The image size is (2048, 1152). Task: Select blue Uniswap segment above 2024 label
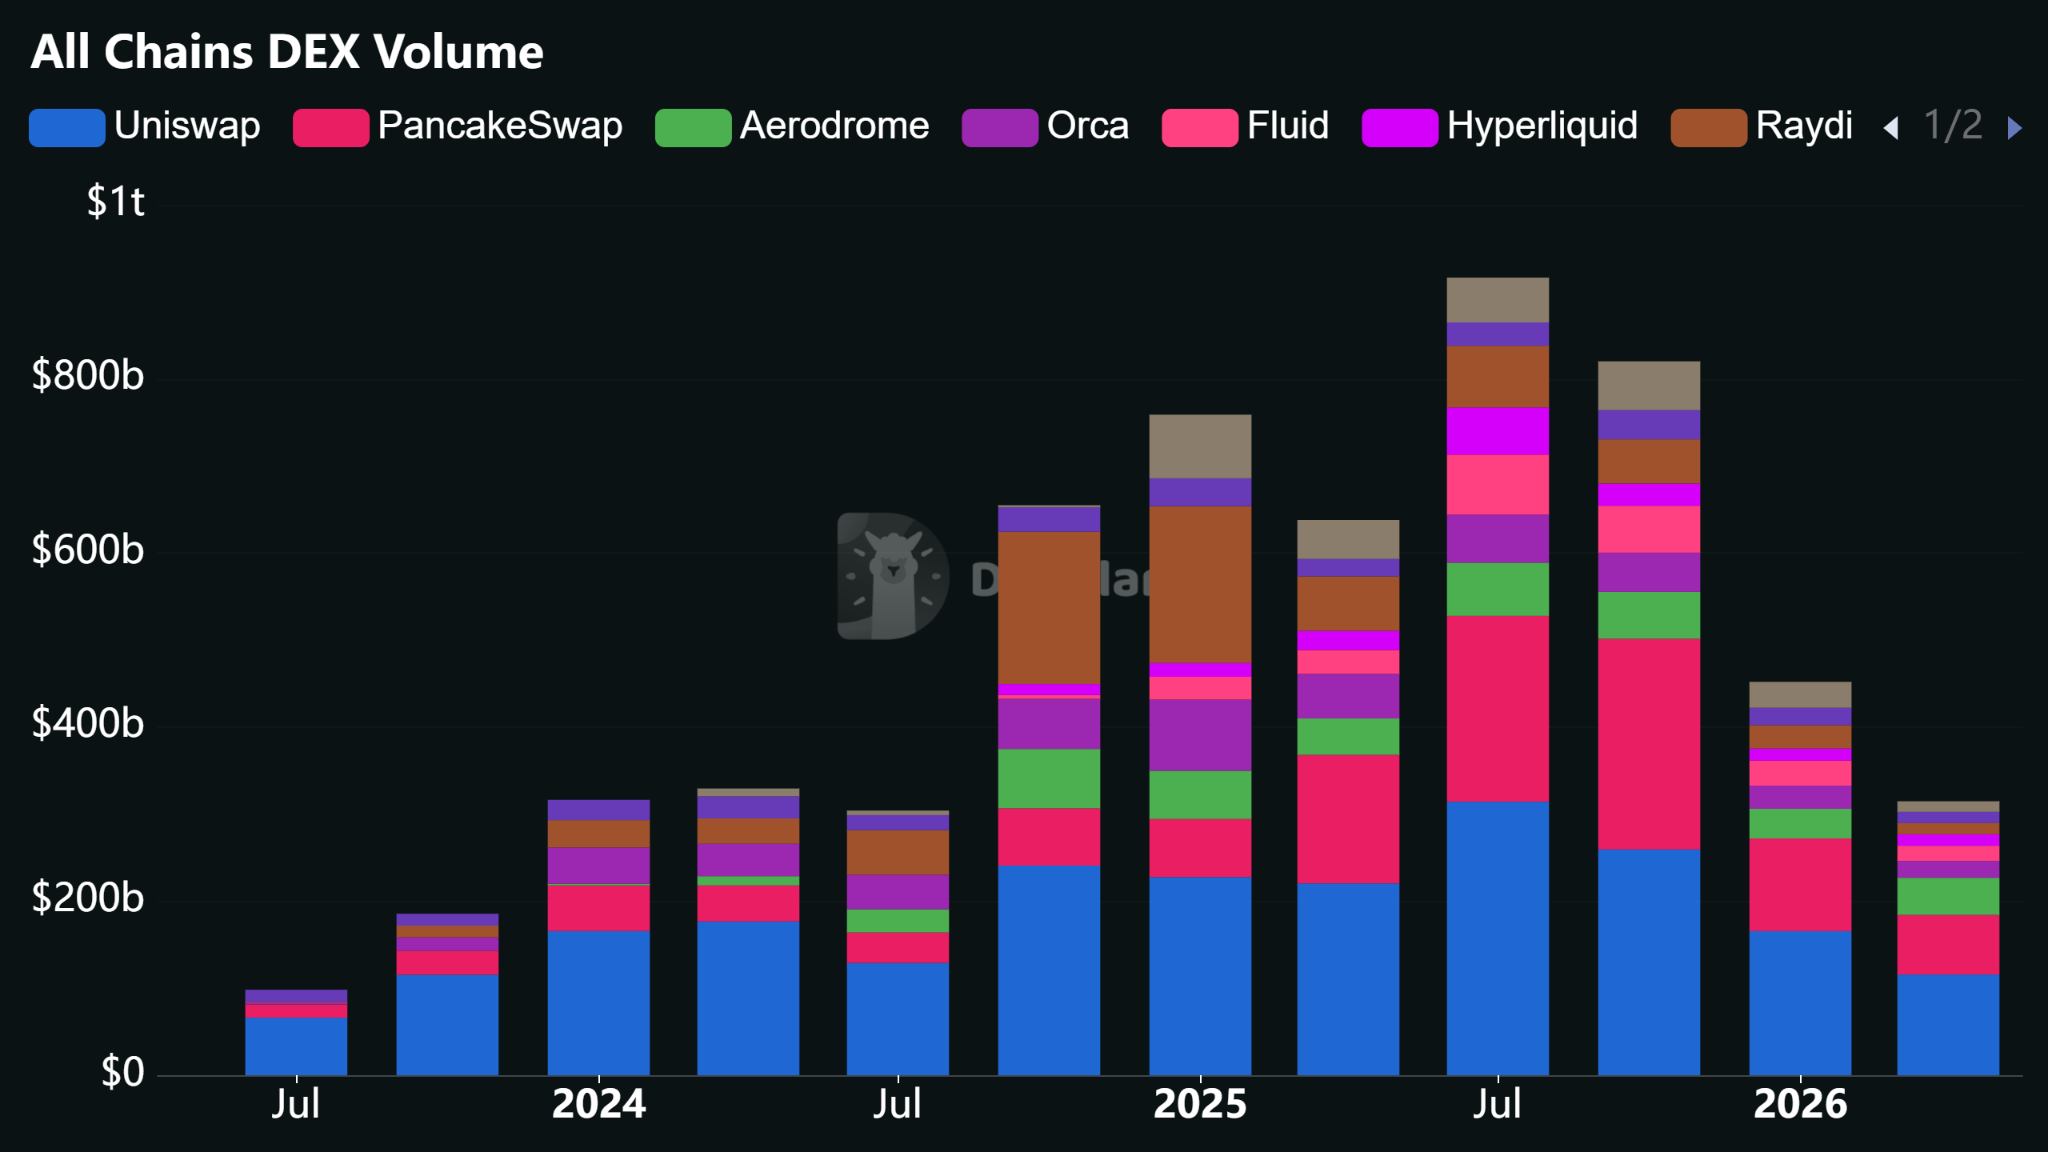click(x=598, y=1003)
